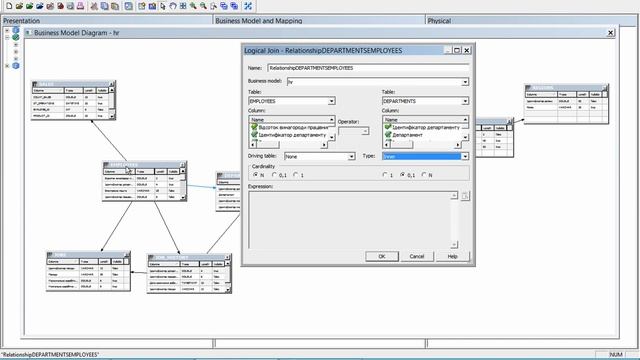Click the Cut scissors toolbar icon

tap(94, 6)
